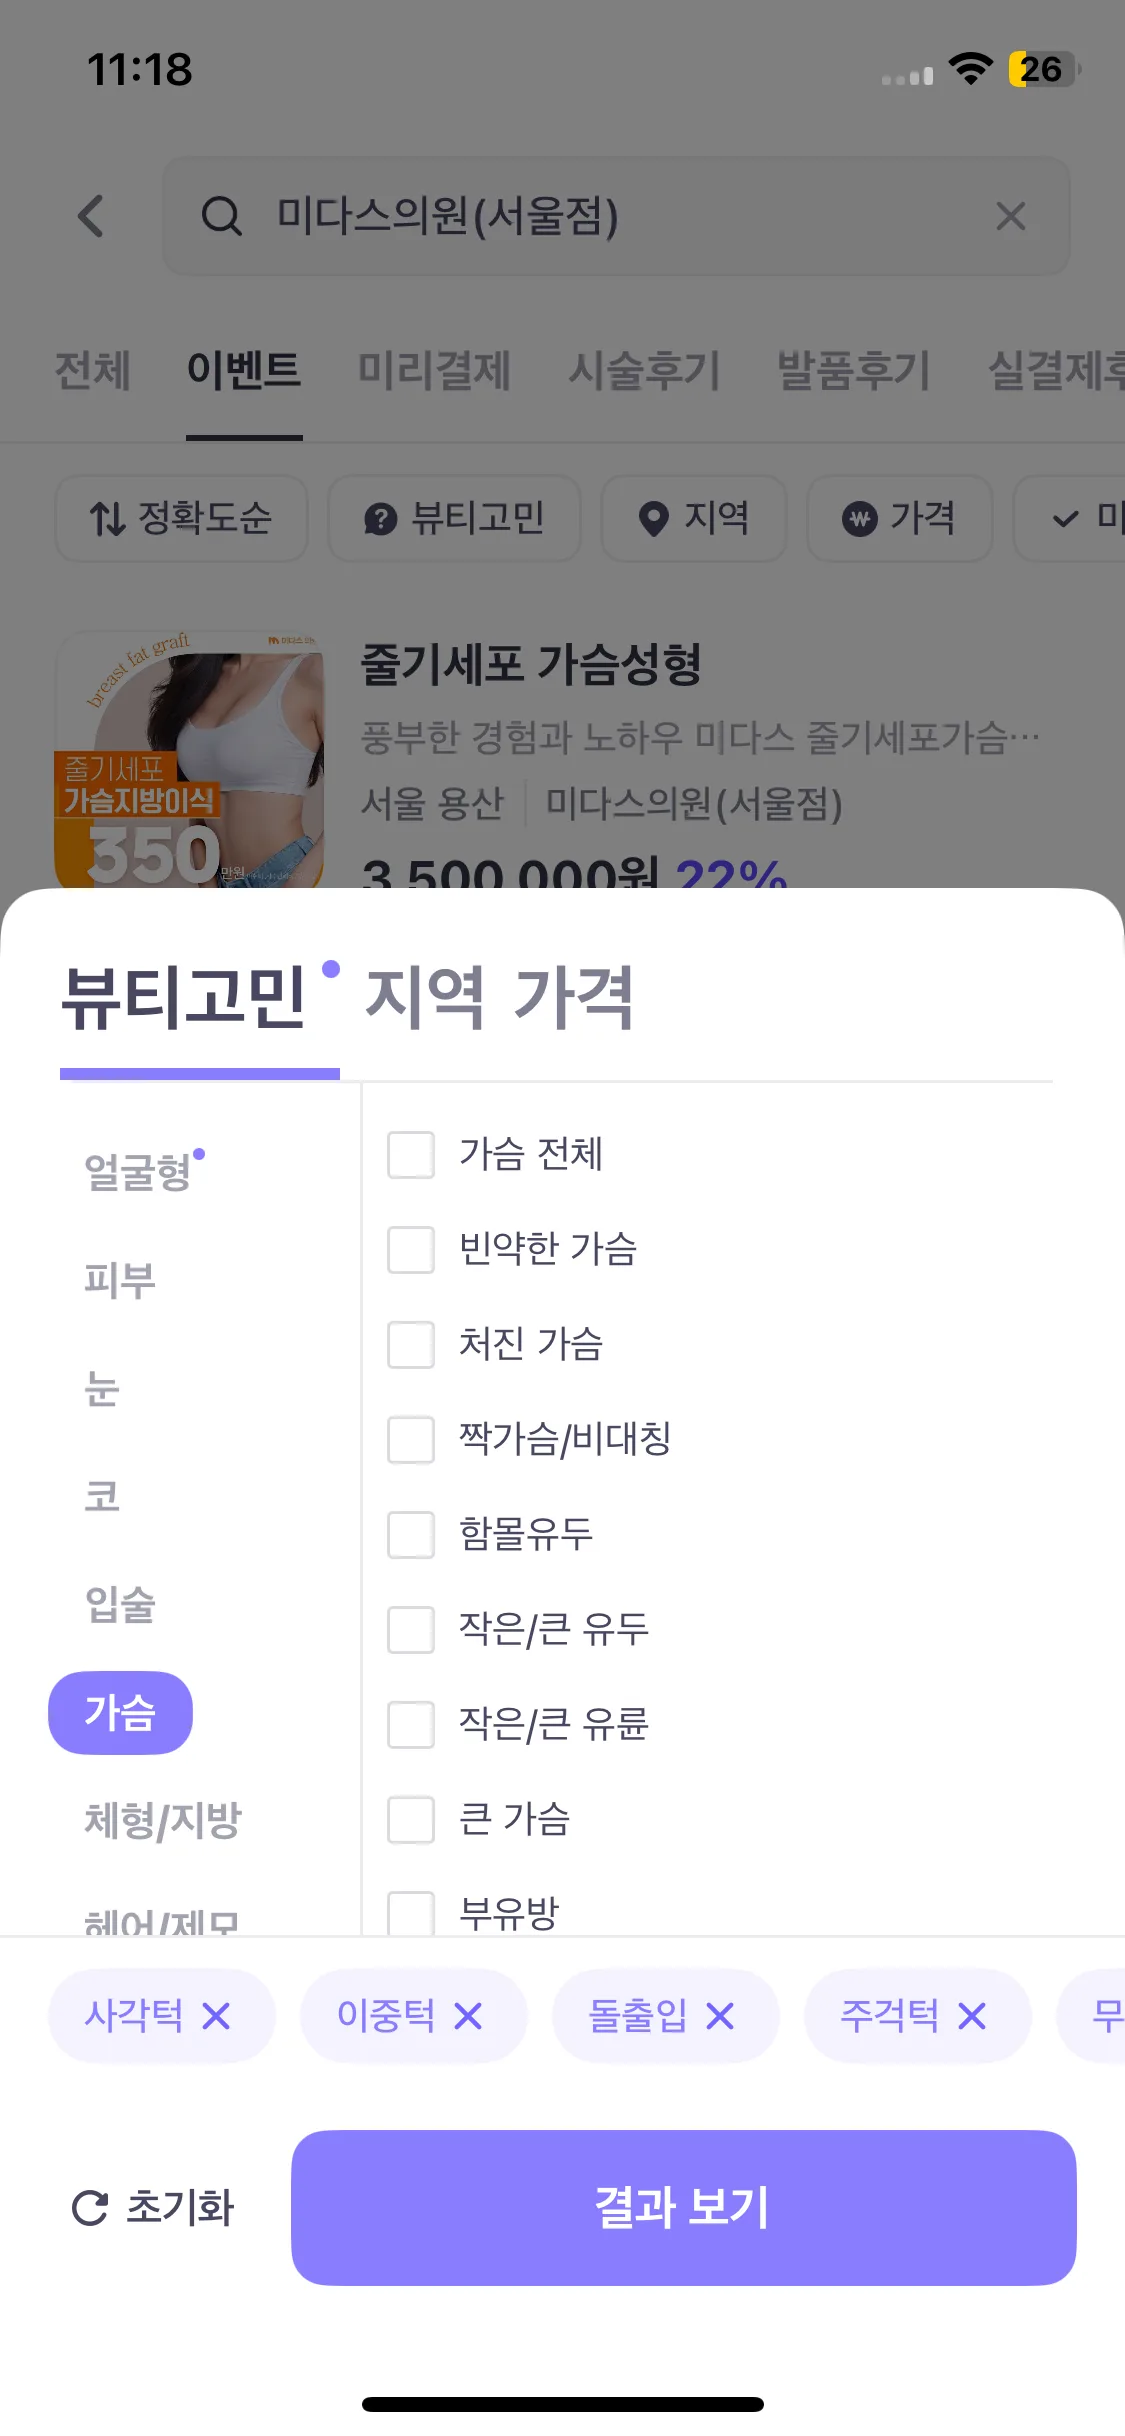Open the 뷰티고민 filter chip

(x=454, y=518)
